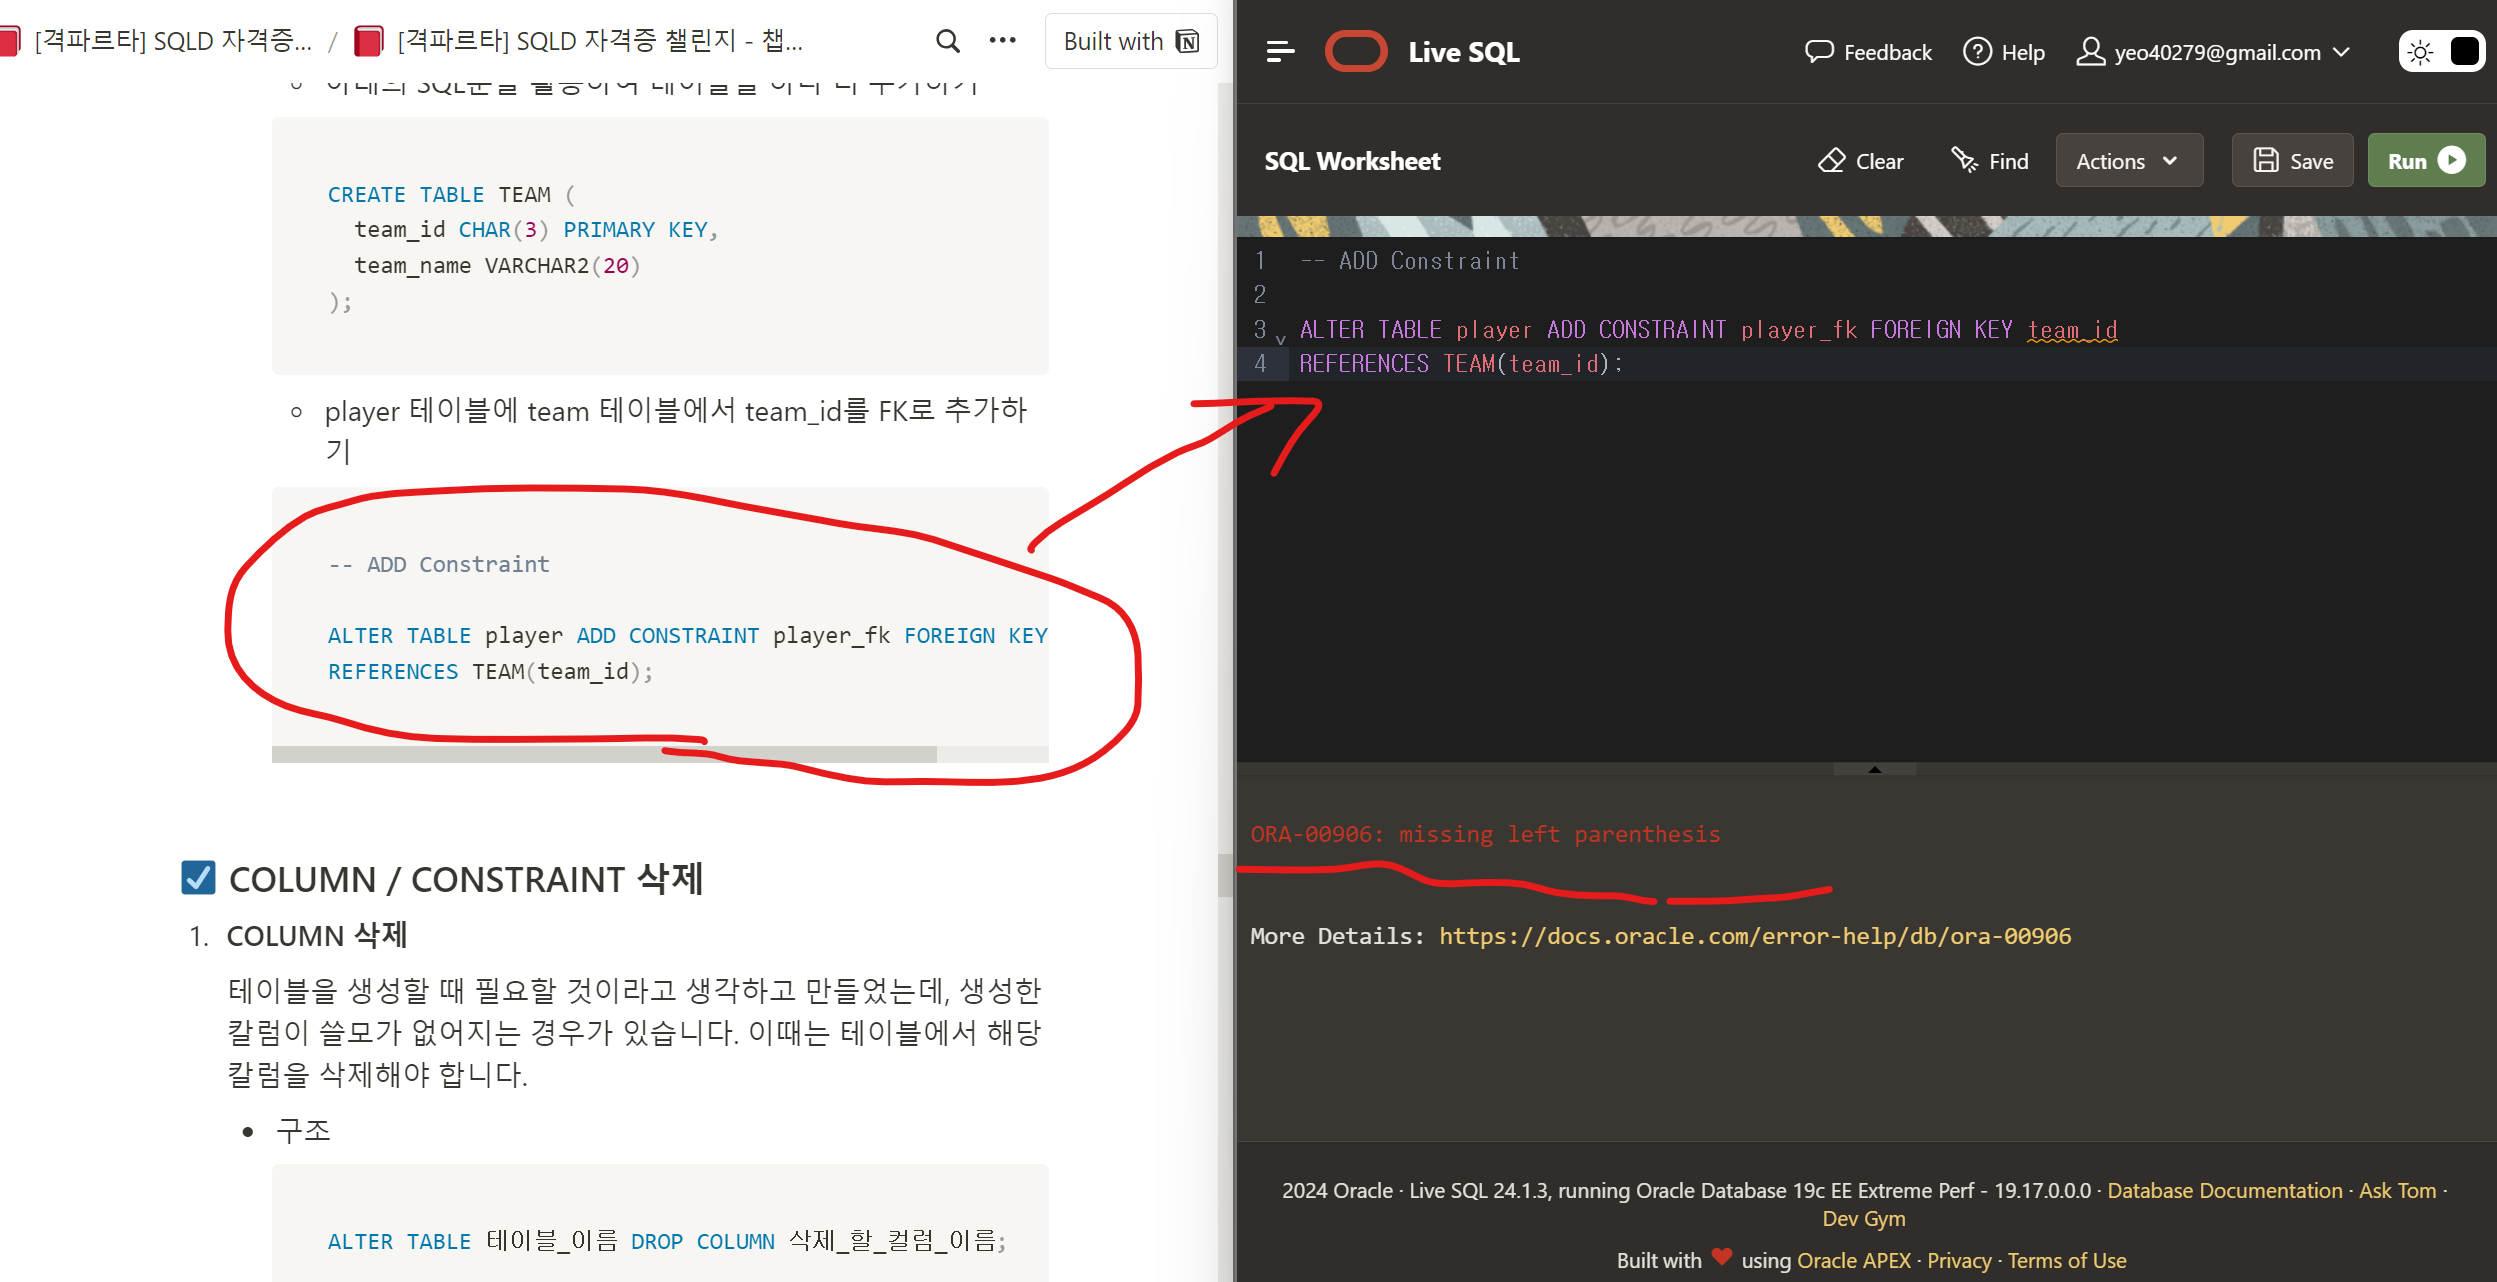Screen dimensions: 2497x1282
Task: Open Database Documentation link
Action: coord(2225,1190)
